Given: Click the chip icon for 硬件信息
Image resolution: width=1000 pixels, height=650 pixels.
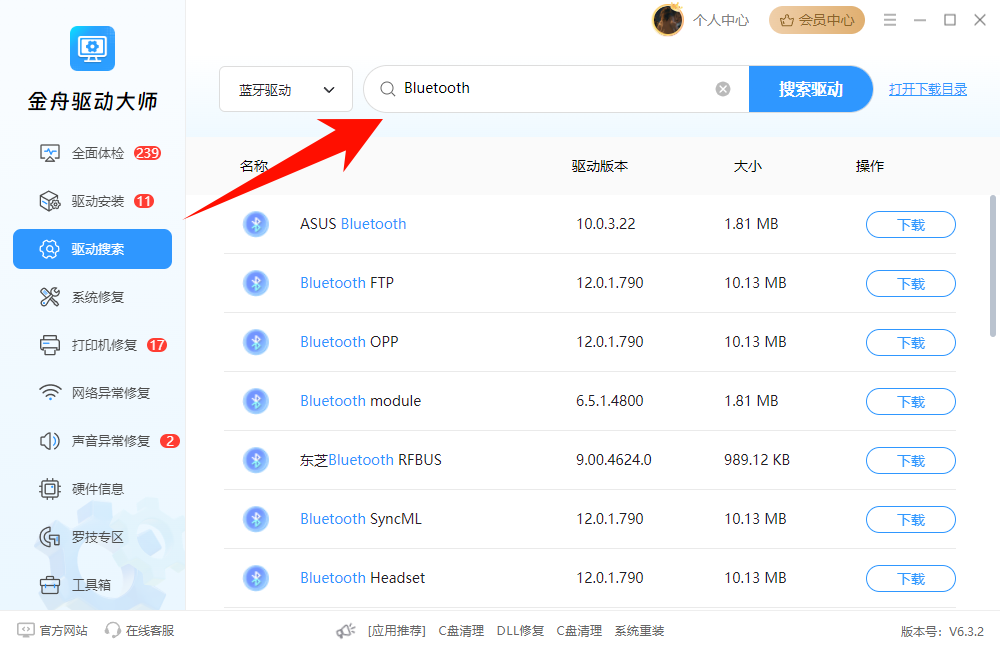Looking at the screenshot, I should click(50, 489).
